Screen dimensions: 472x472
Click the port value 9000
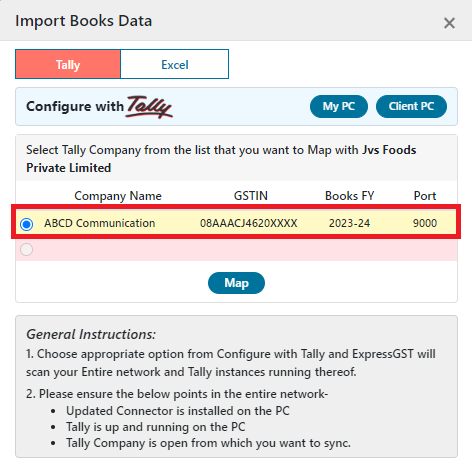tap(425, 223)
